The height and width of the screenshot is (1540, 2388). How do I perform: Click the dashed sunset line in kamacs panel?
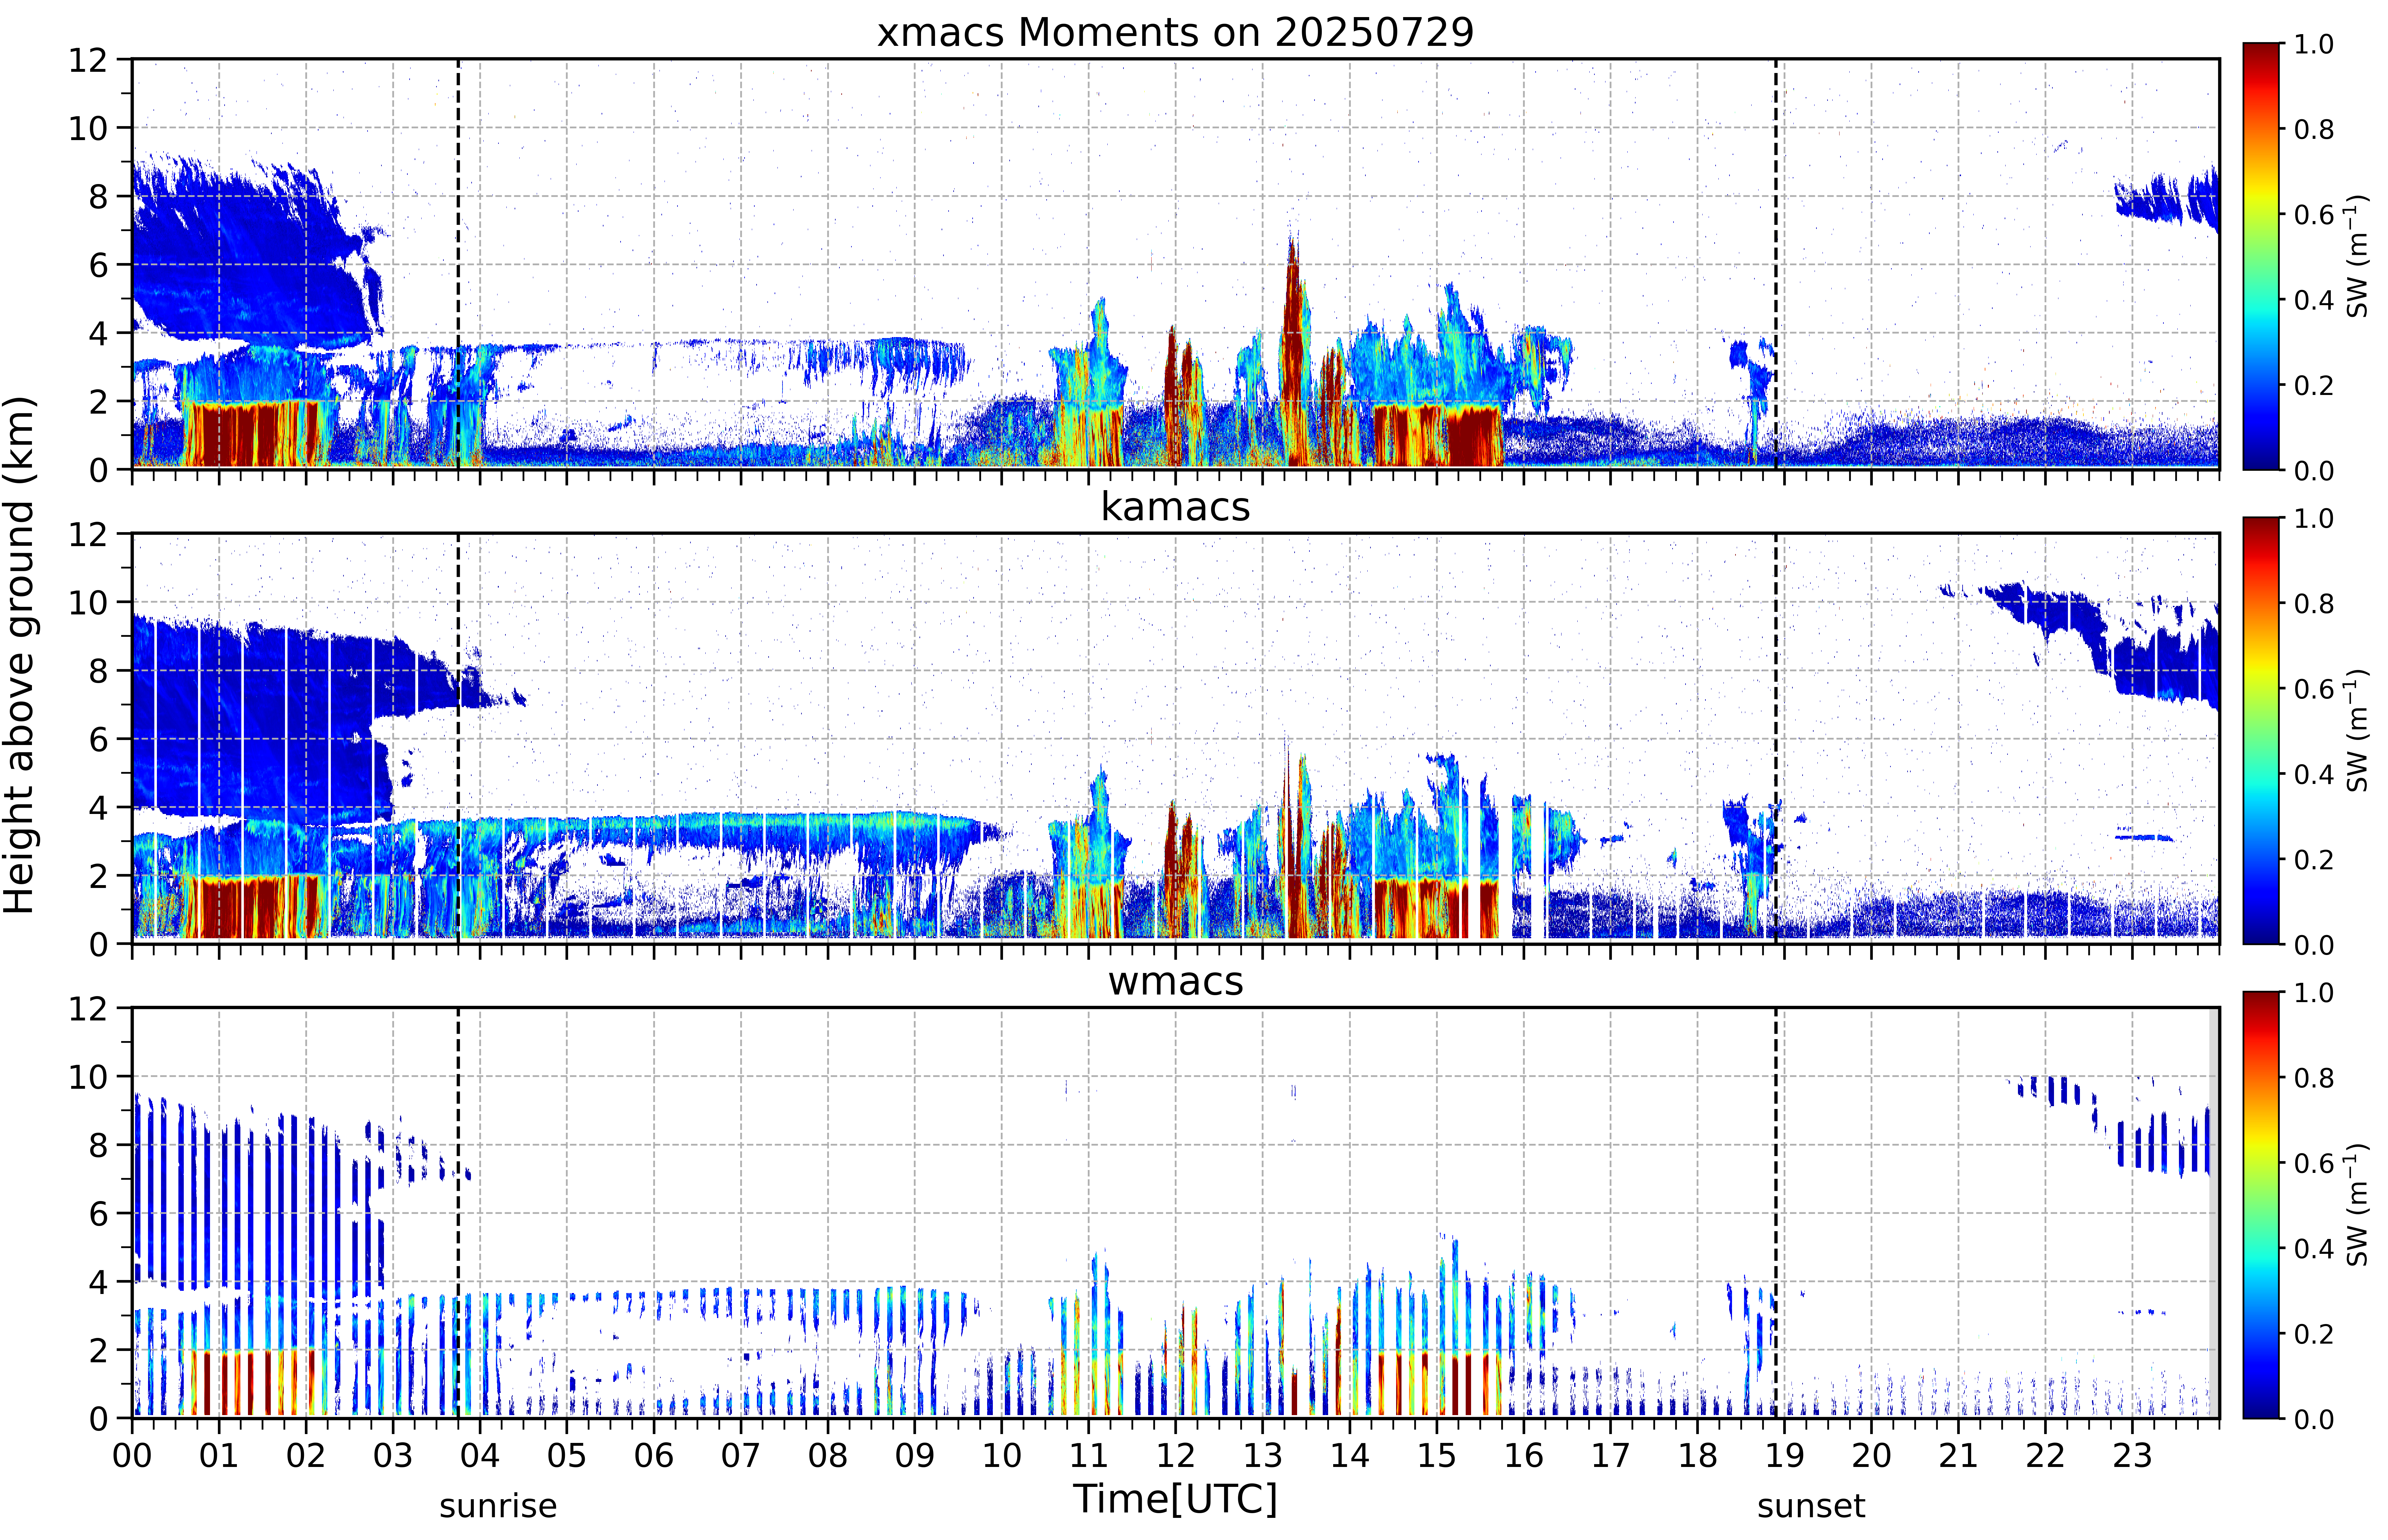tap(1776, 738)
